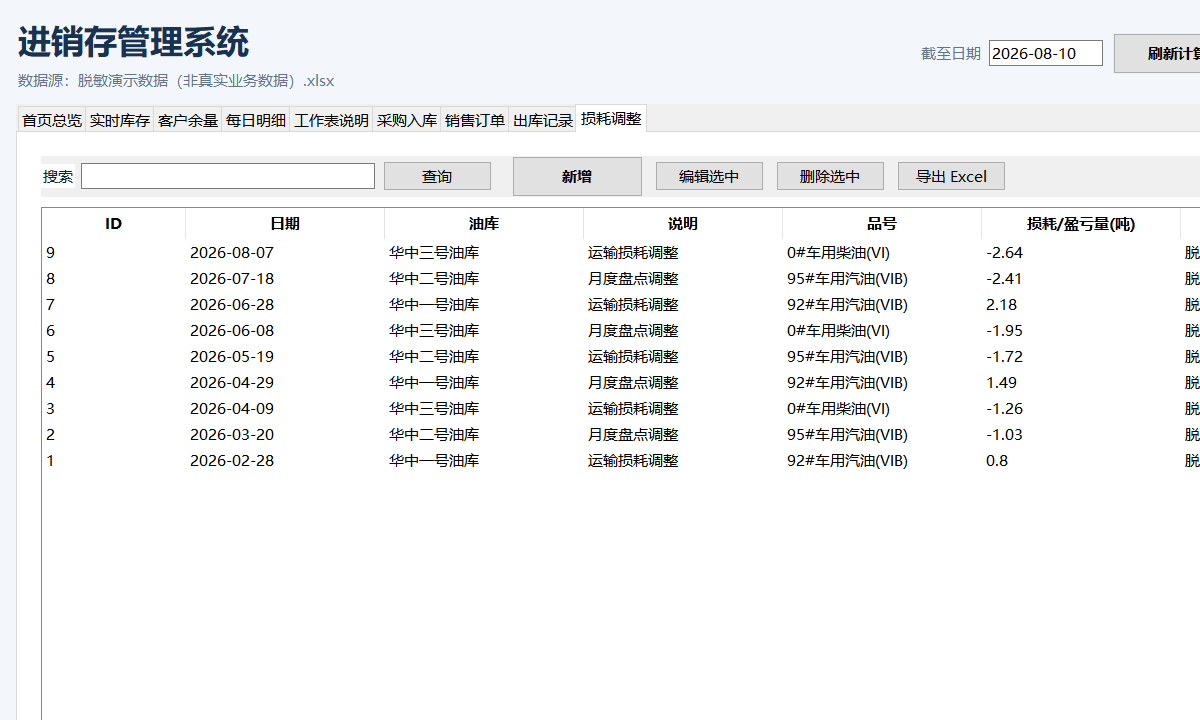This screenshot has height=720, width=1200.
Task: Click the 导出 Excel button
Action: [x=951, y=176]
